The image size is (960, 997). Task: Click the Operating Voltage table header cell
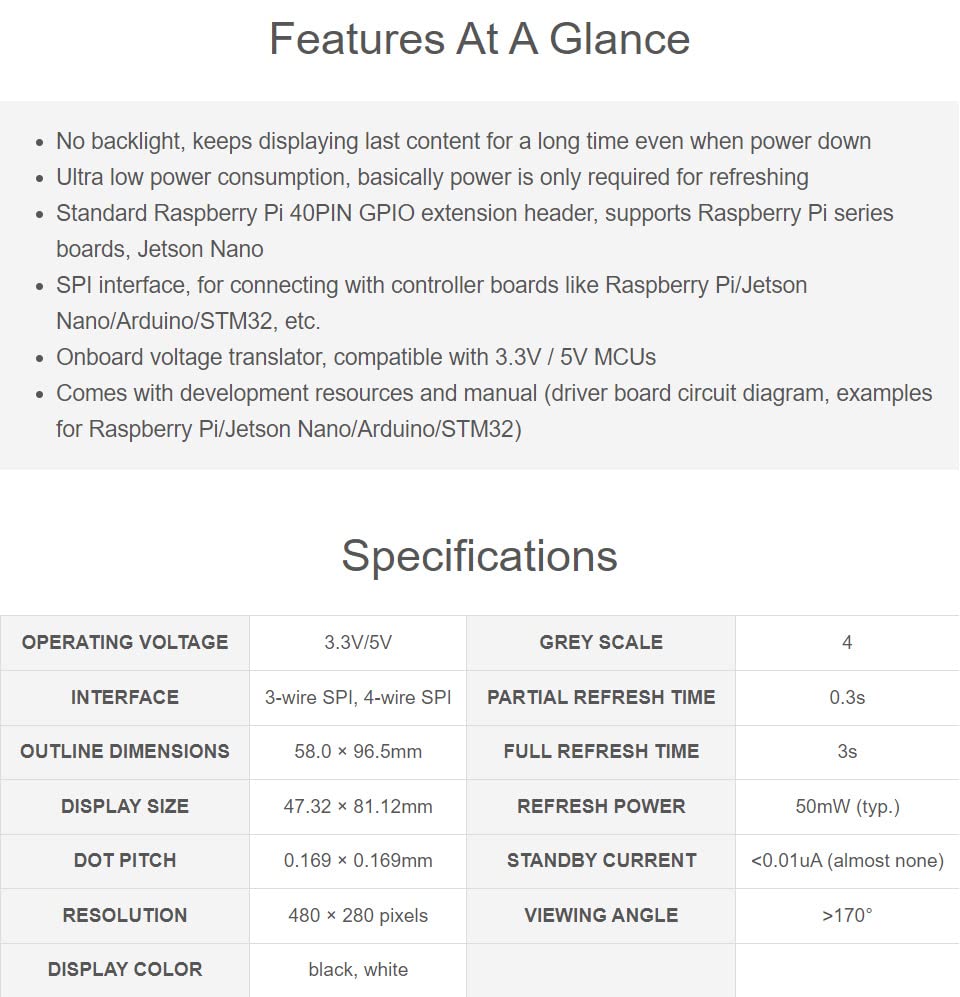click(x=125, y=642)
